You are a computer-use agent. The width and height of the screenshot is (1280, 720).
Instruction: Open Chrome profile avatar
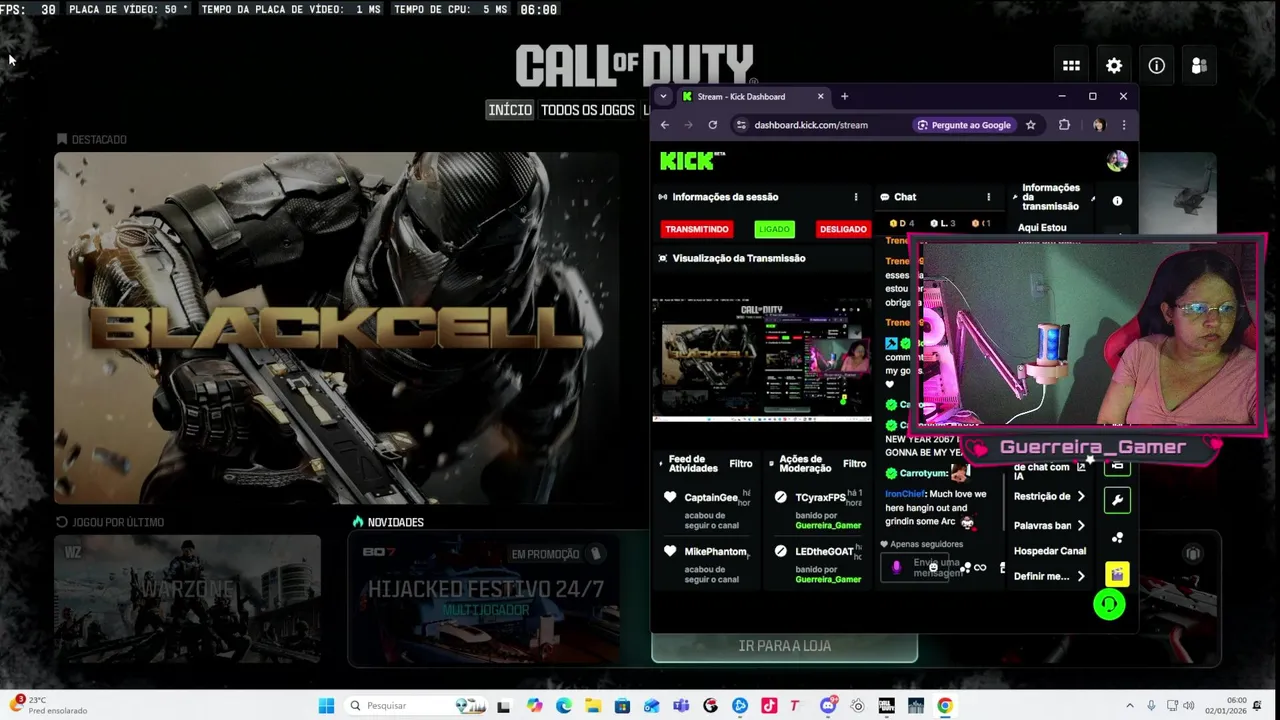pyautogui.click(x=1099, y=125)
